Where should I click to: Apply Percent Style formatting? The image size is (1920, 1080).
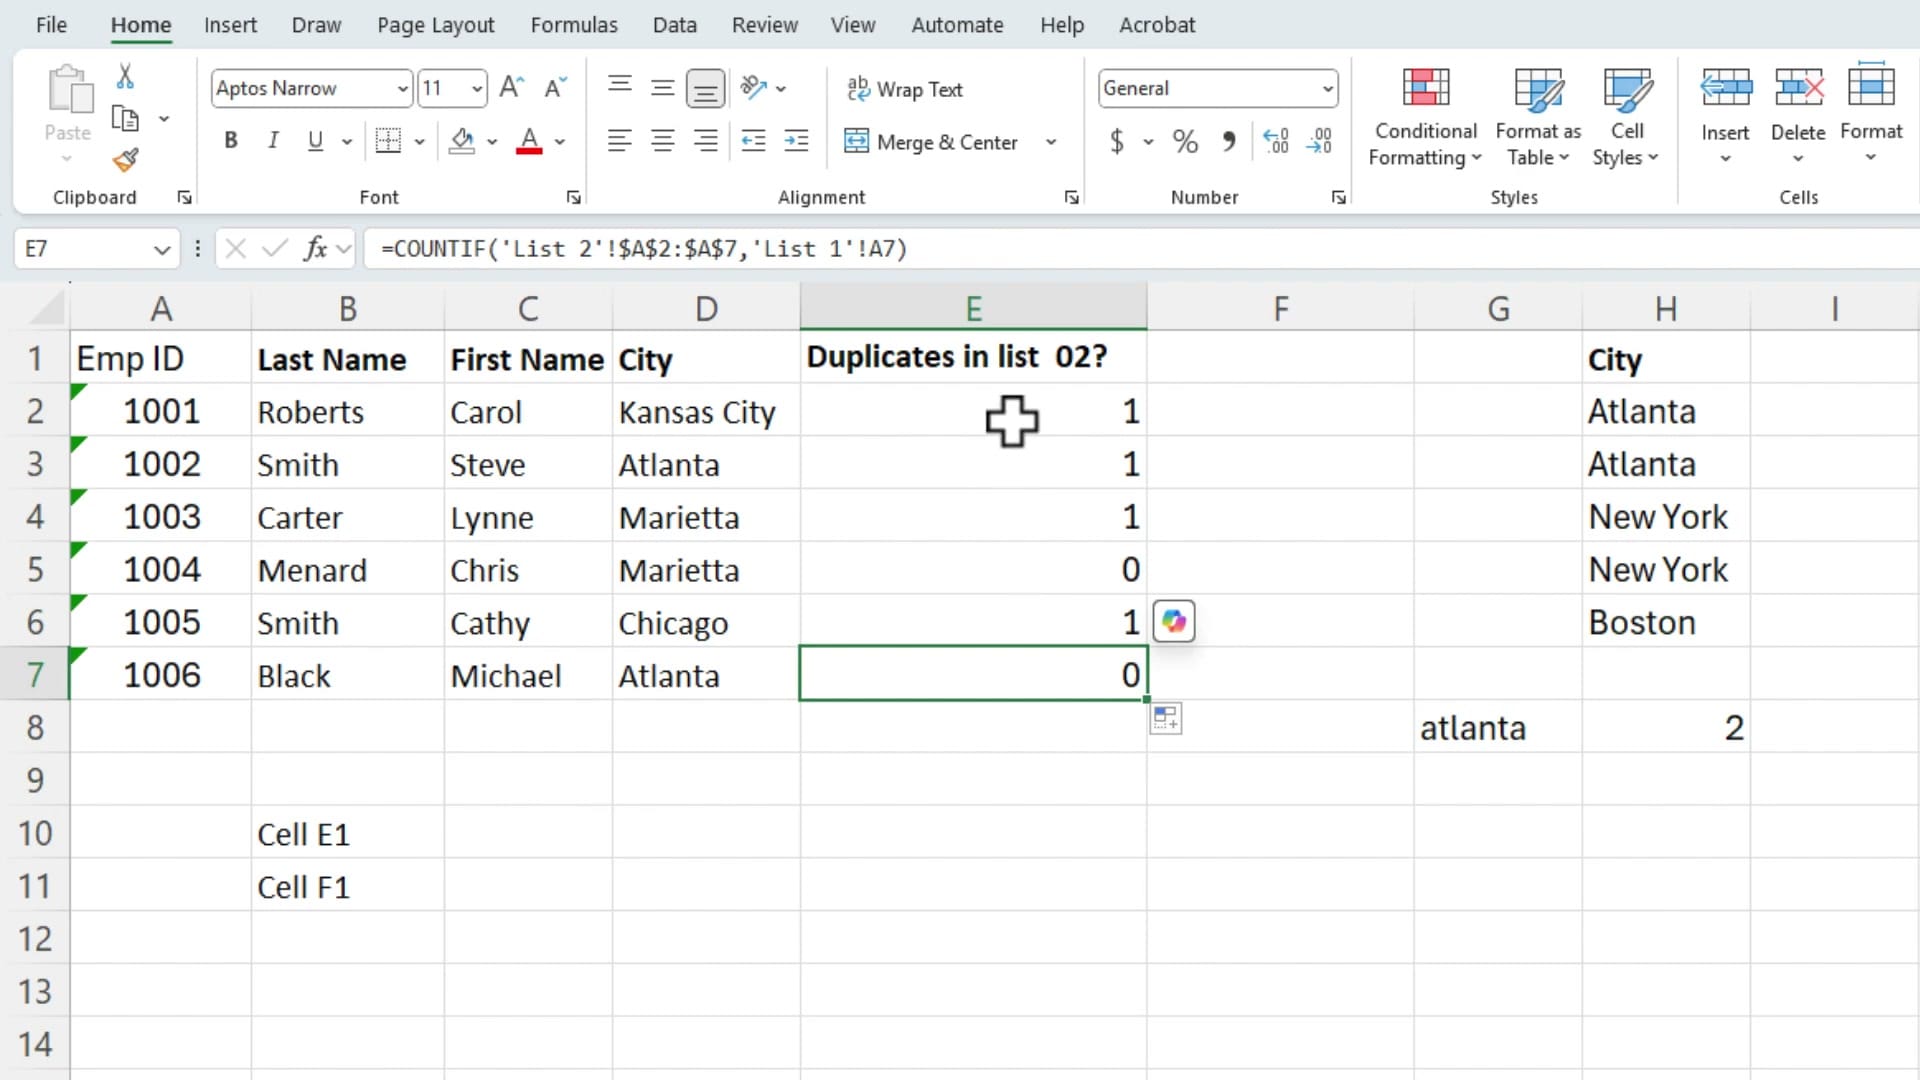tap(1185, 141)
